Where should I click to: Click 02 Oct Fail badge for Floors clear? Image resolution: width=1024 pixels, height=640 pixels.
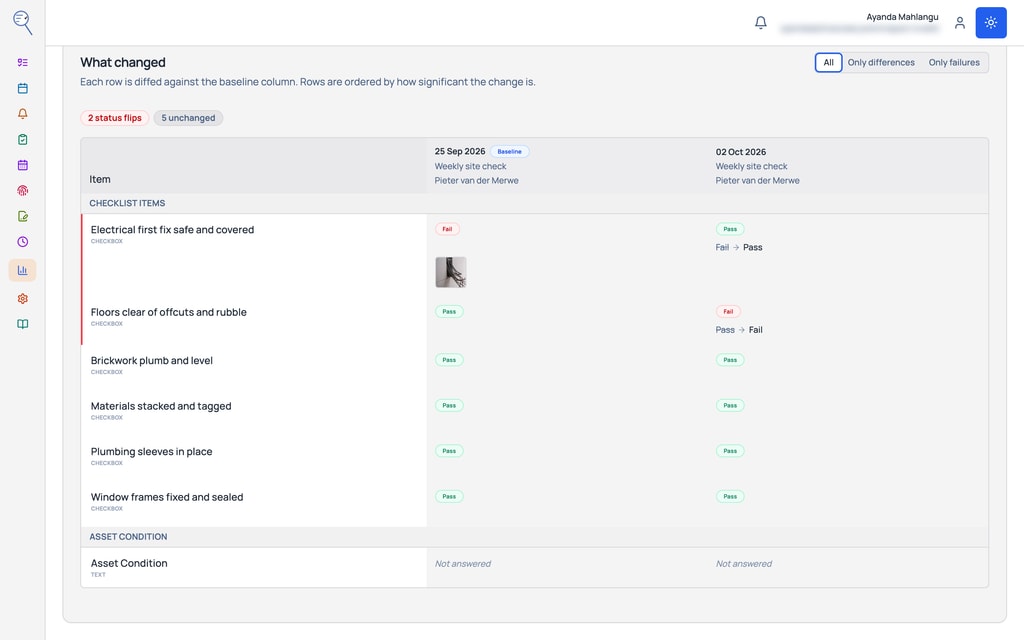pos(728,312)
